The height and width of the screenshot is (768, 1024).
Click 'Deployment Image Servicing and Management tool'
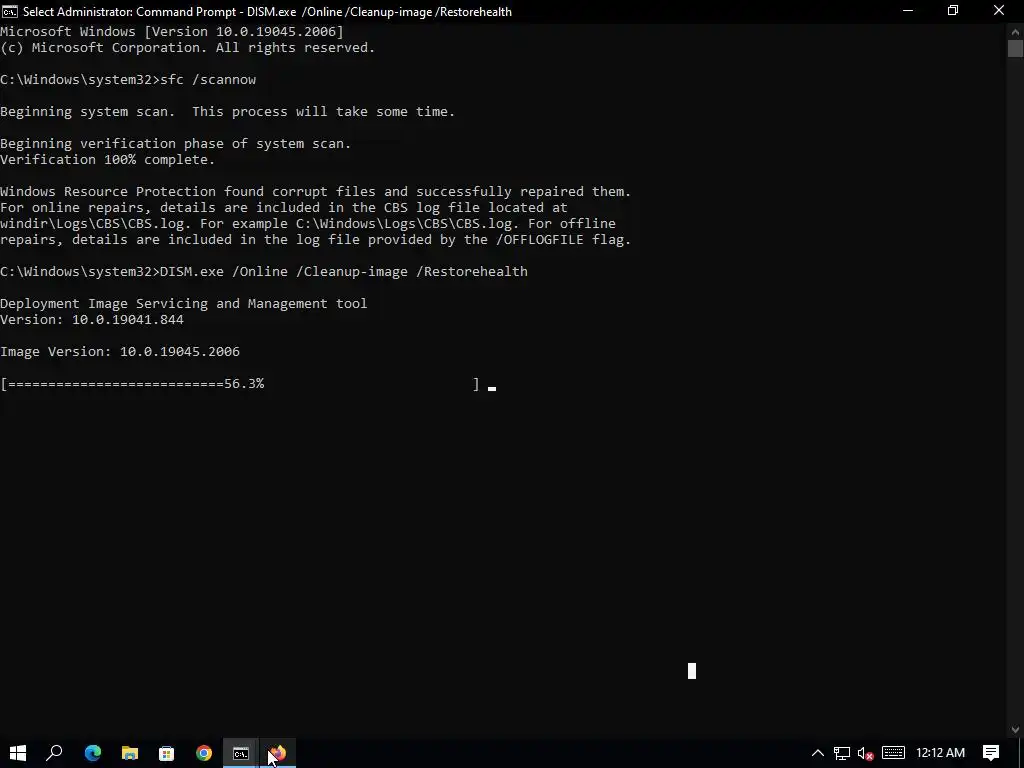point(184,304)
